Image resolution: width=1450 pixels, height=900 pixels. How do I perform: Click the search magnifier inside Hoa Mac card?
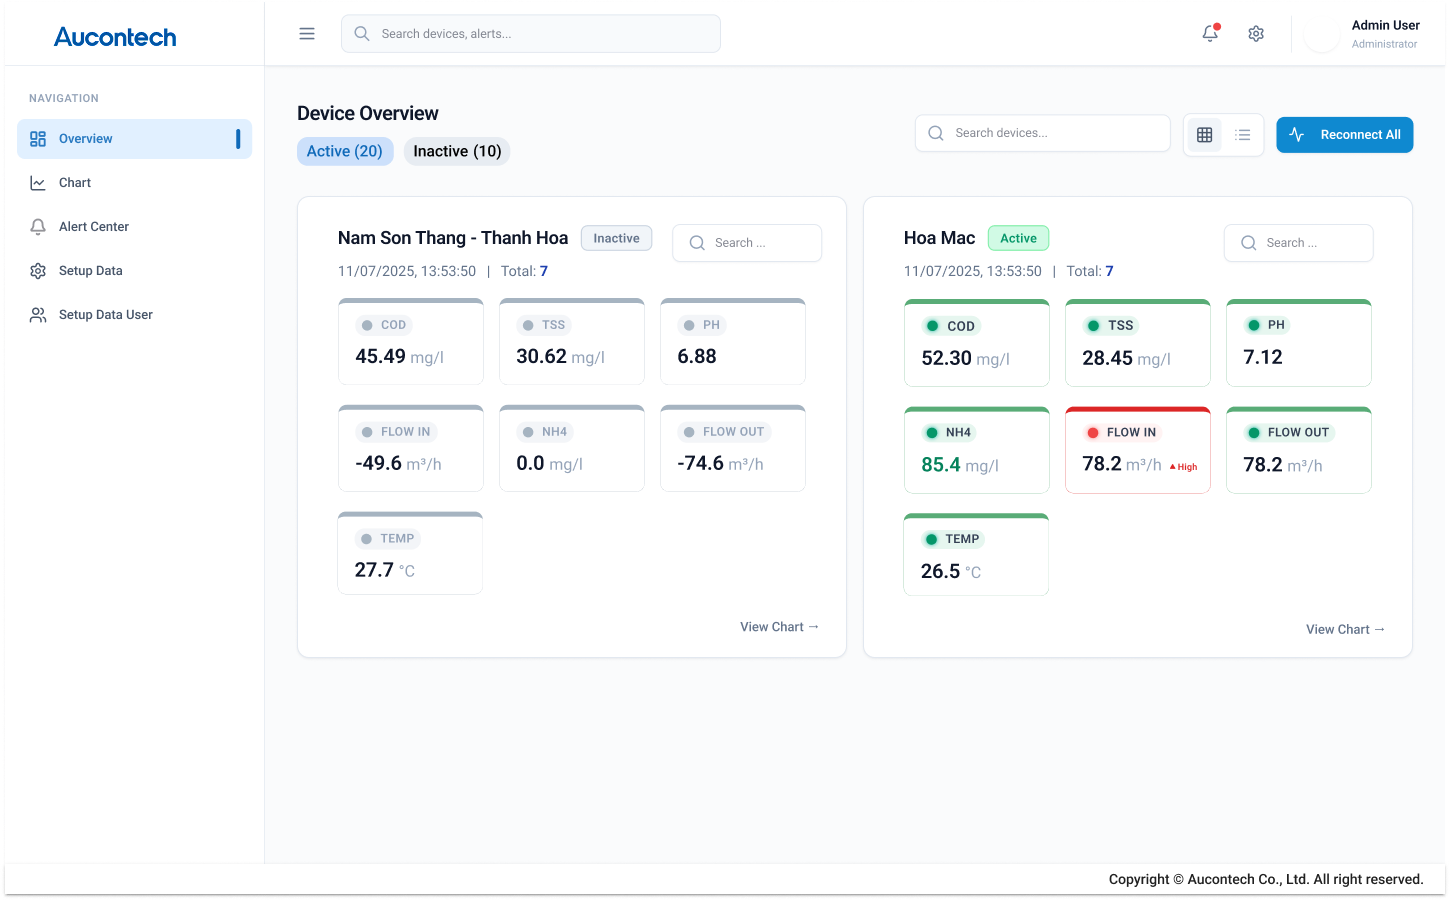click(x=1248, y=242)
